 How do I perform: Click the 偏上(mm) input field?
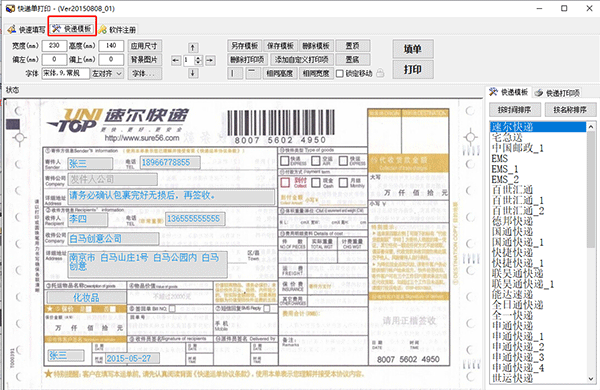tap(111, 59)
